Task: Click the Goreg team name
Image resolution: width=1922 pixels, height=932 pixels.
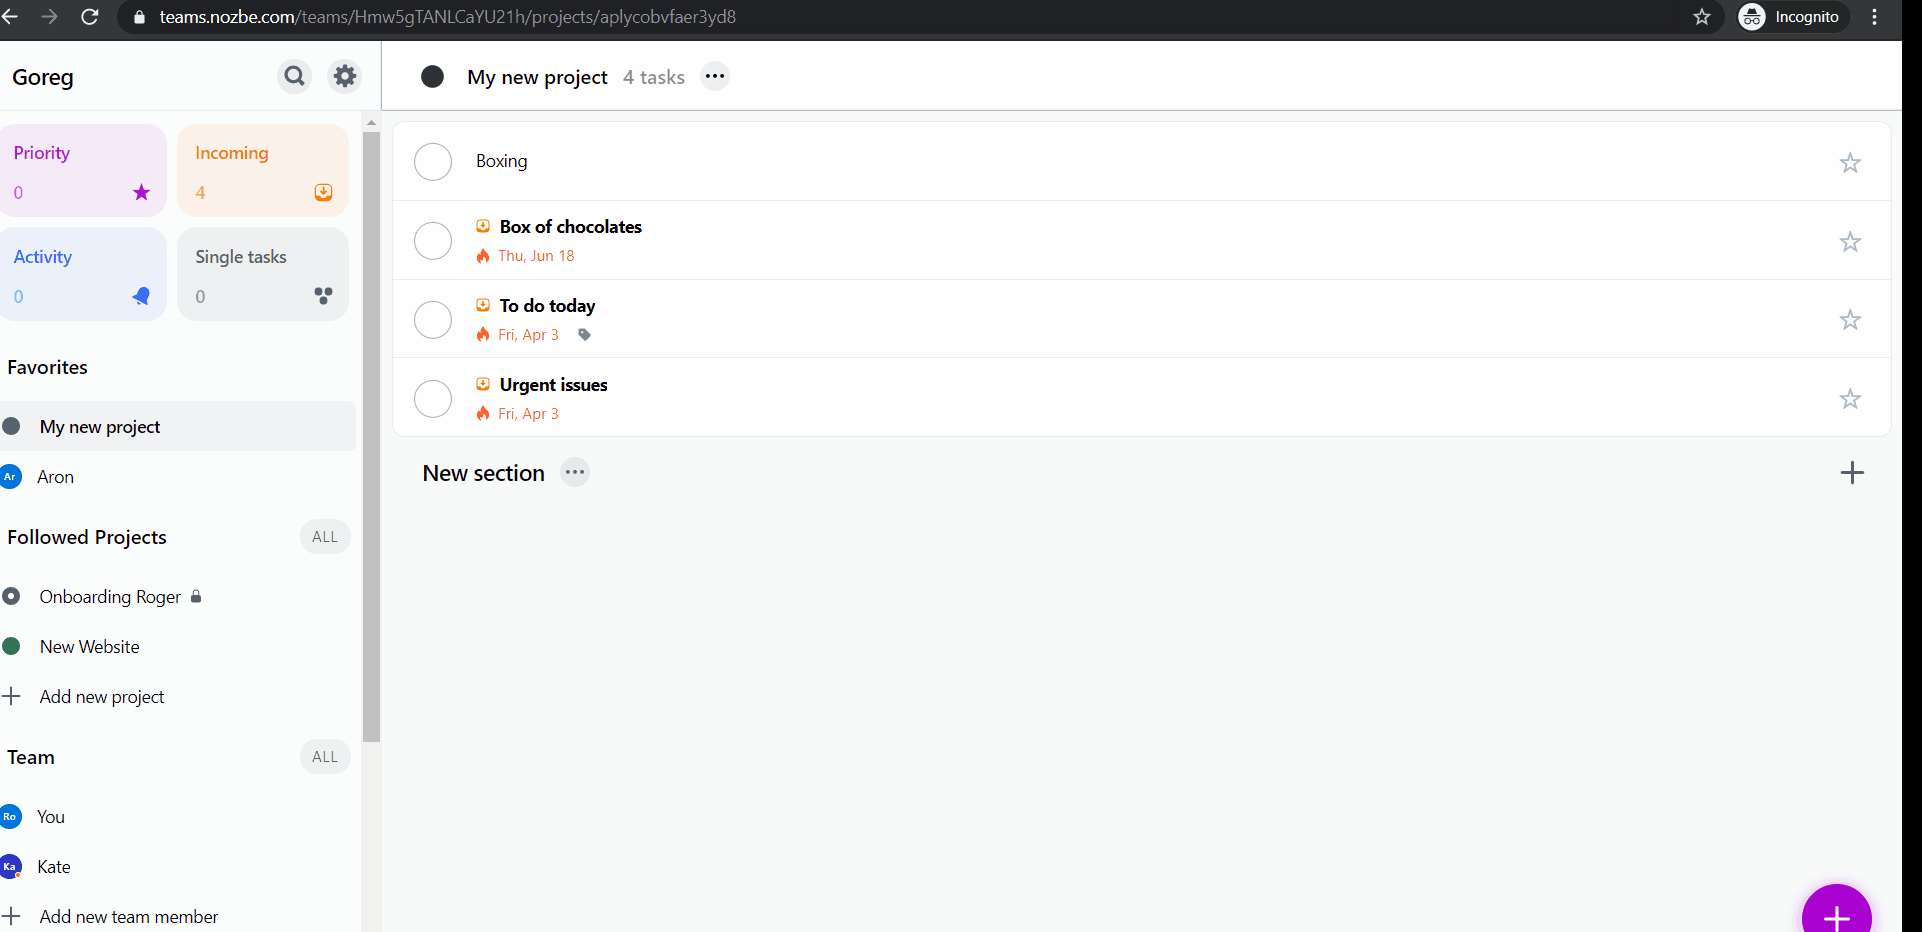Action: point(43,77)
